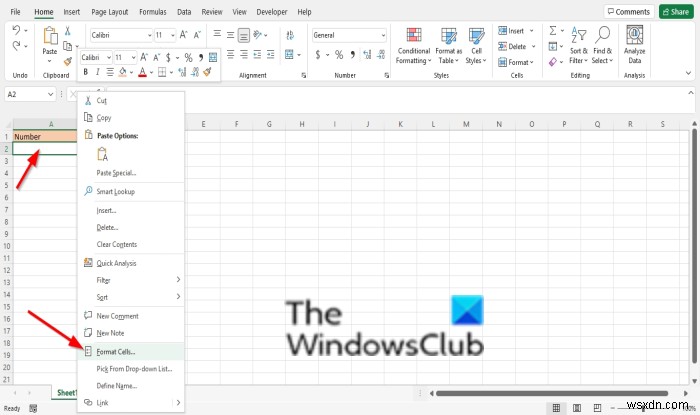700x415 pixels.
Task: Click the Decrease Indent icon
Action: [x=258, y=54]
